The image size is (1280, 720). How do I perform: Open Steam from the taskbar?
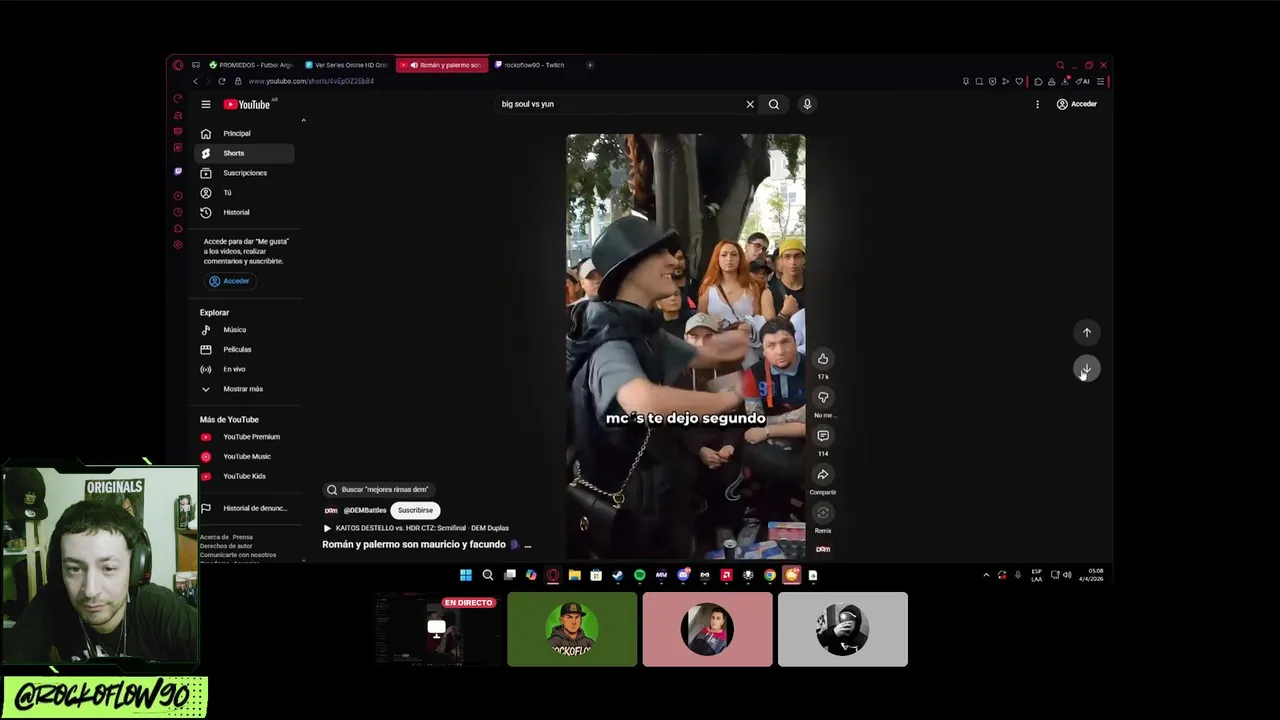[618, 575]
